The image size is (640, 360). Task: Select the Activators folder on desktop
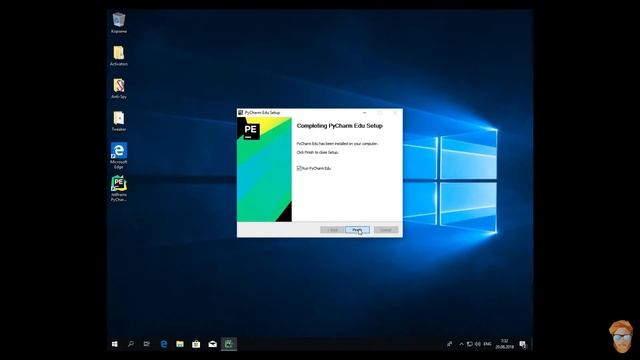[119, 56]
